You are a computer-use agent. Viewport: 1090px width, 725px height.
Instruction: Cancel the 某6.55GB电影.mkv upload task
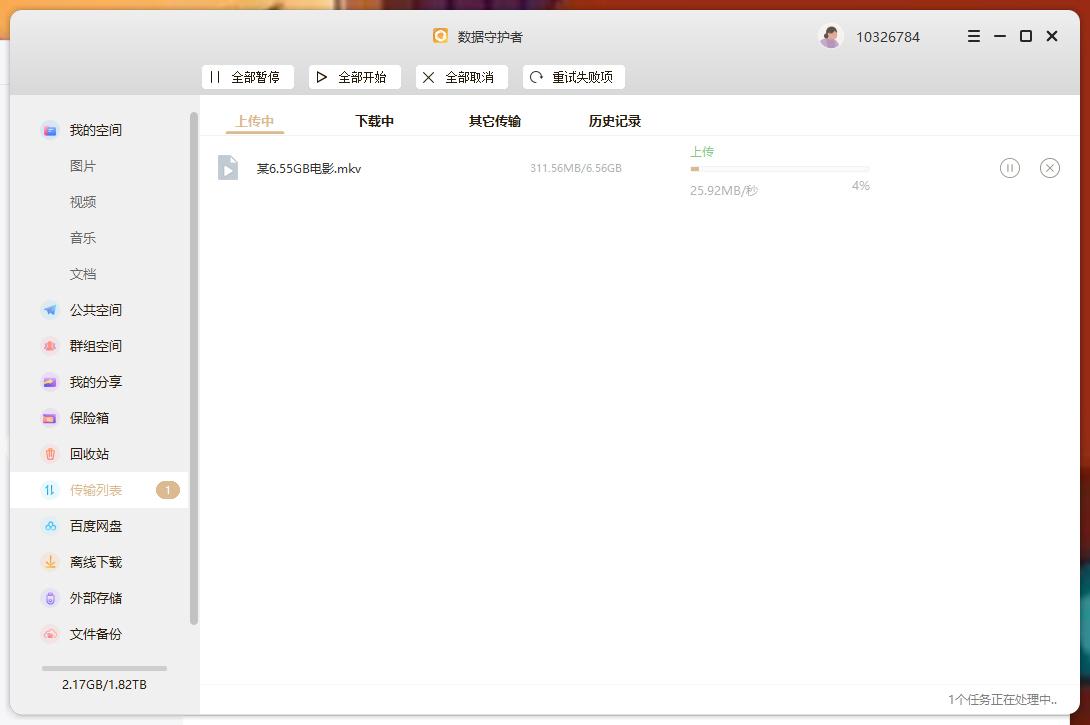pyautogui.click(x=1049, y=168)
